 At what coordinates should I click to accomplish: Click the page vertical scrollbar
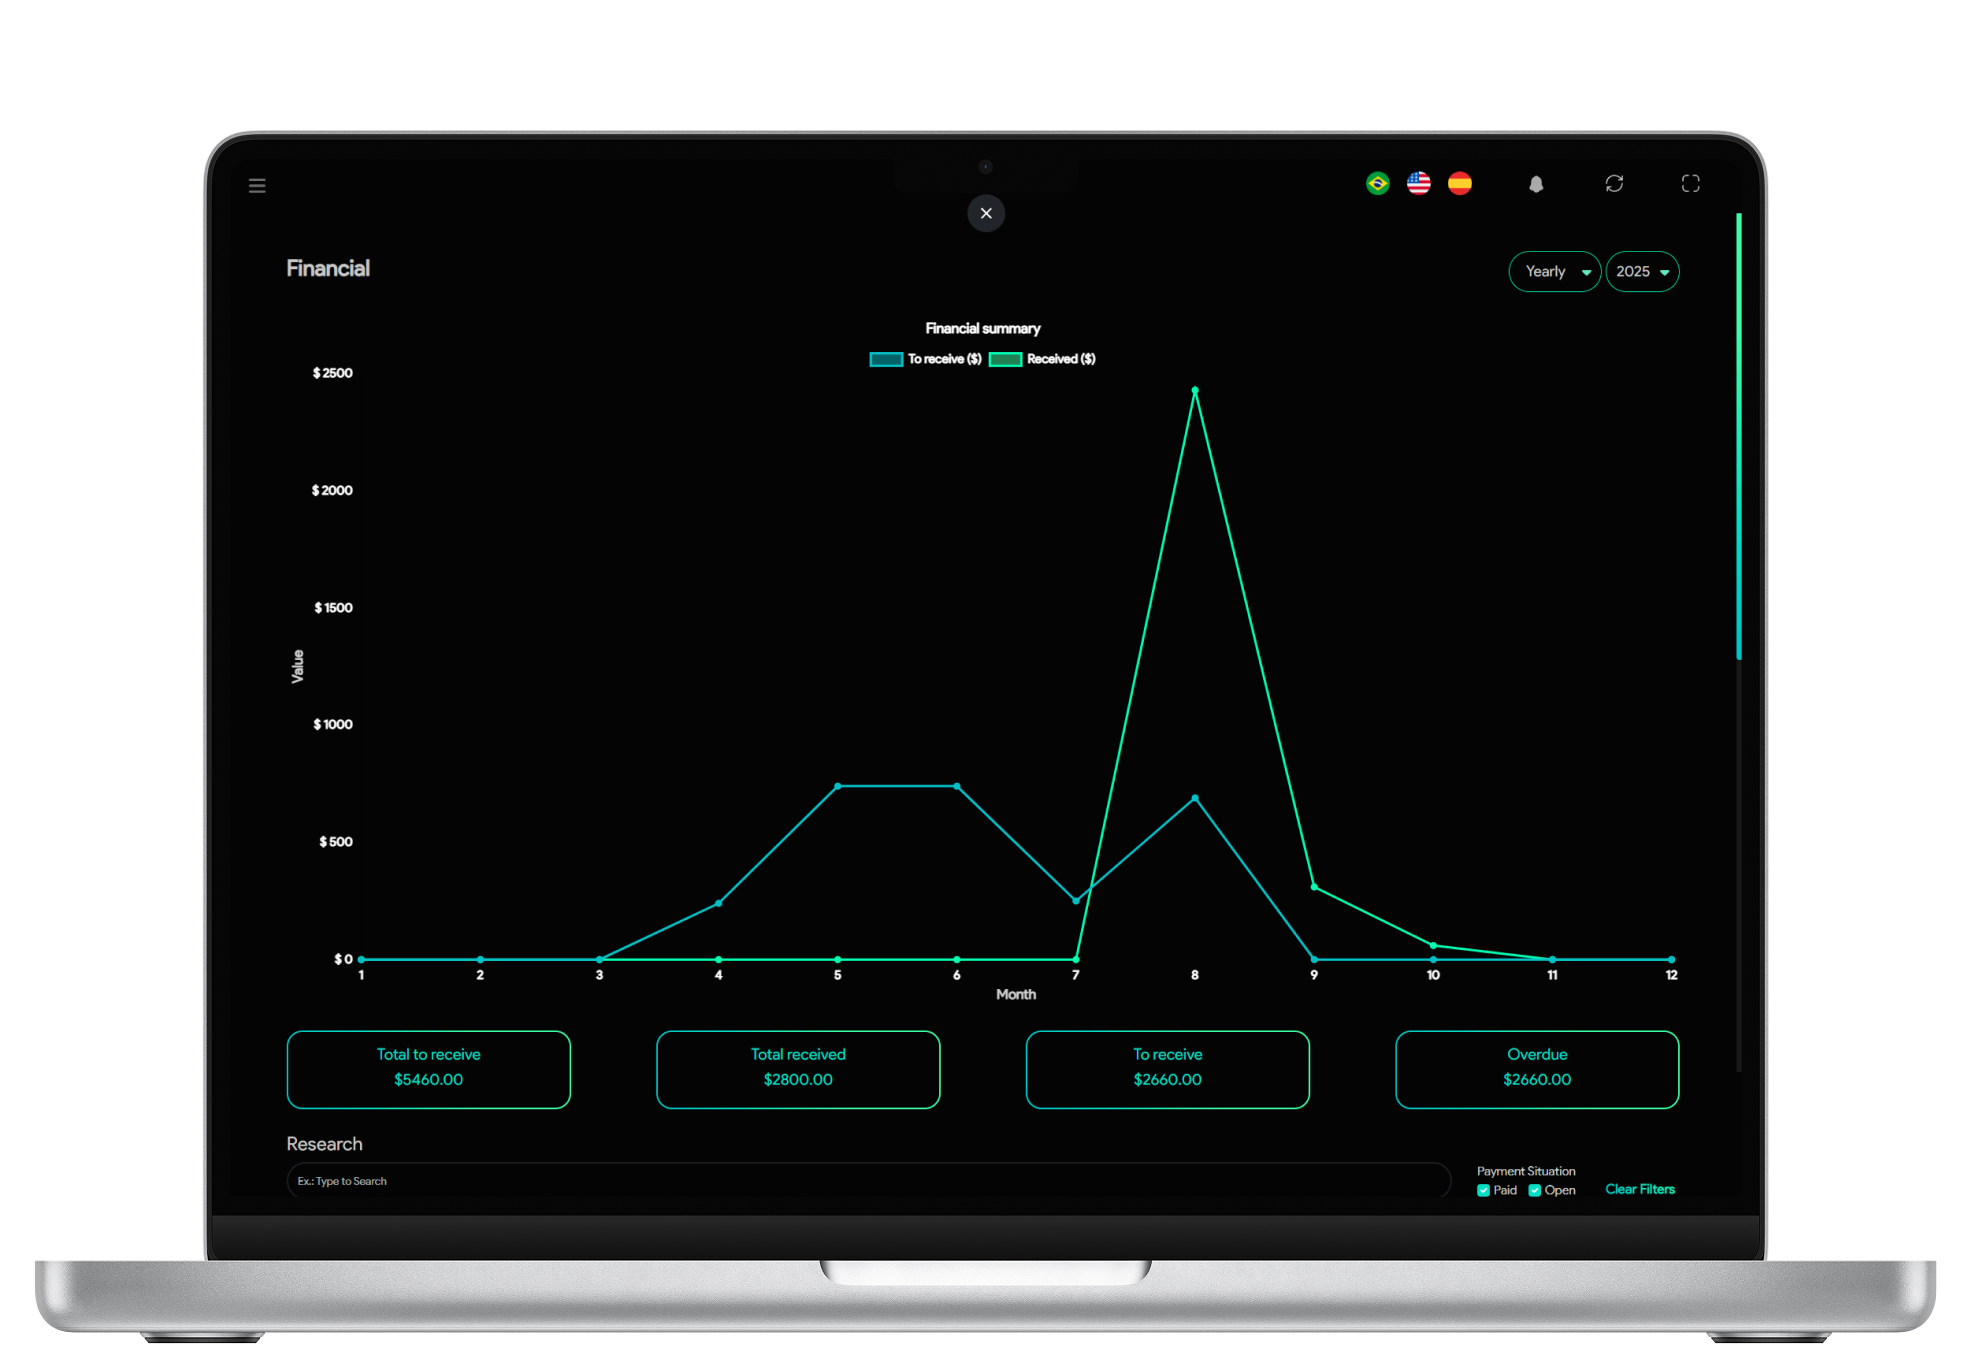coord(1739,436)
